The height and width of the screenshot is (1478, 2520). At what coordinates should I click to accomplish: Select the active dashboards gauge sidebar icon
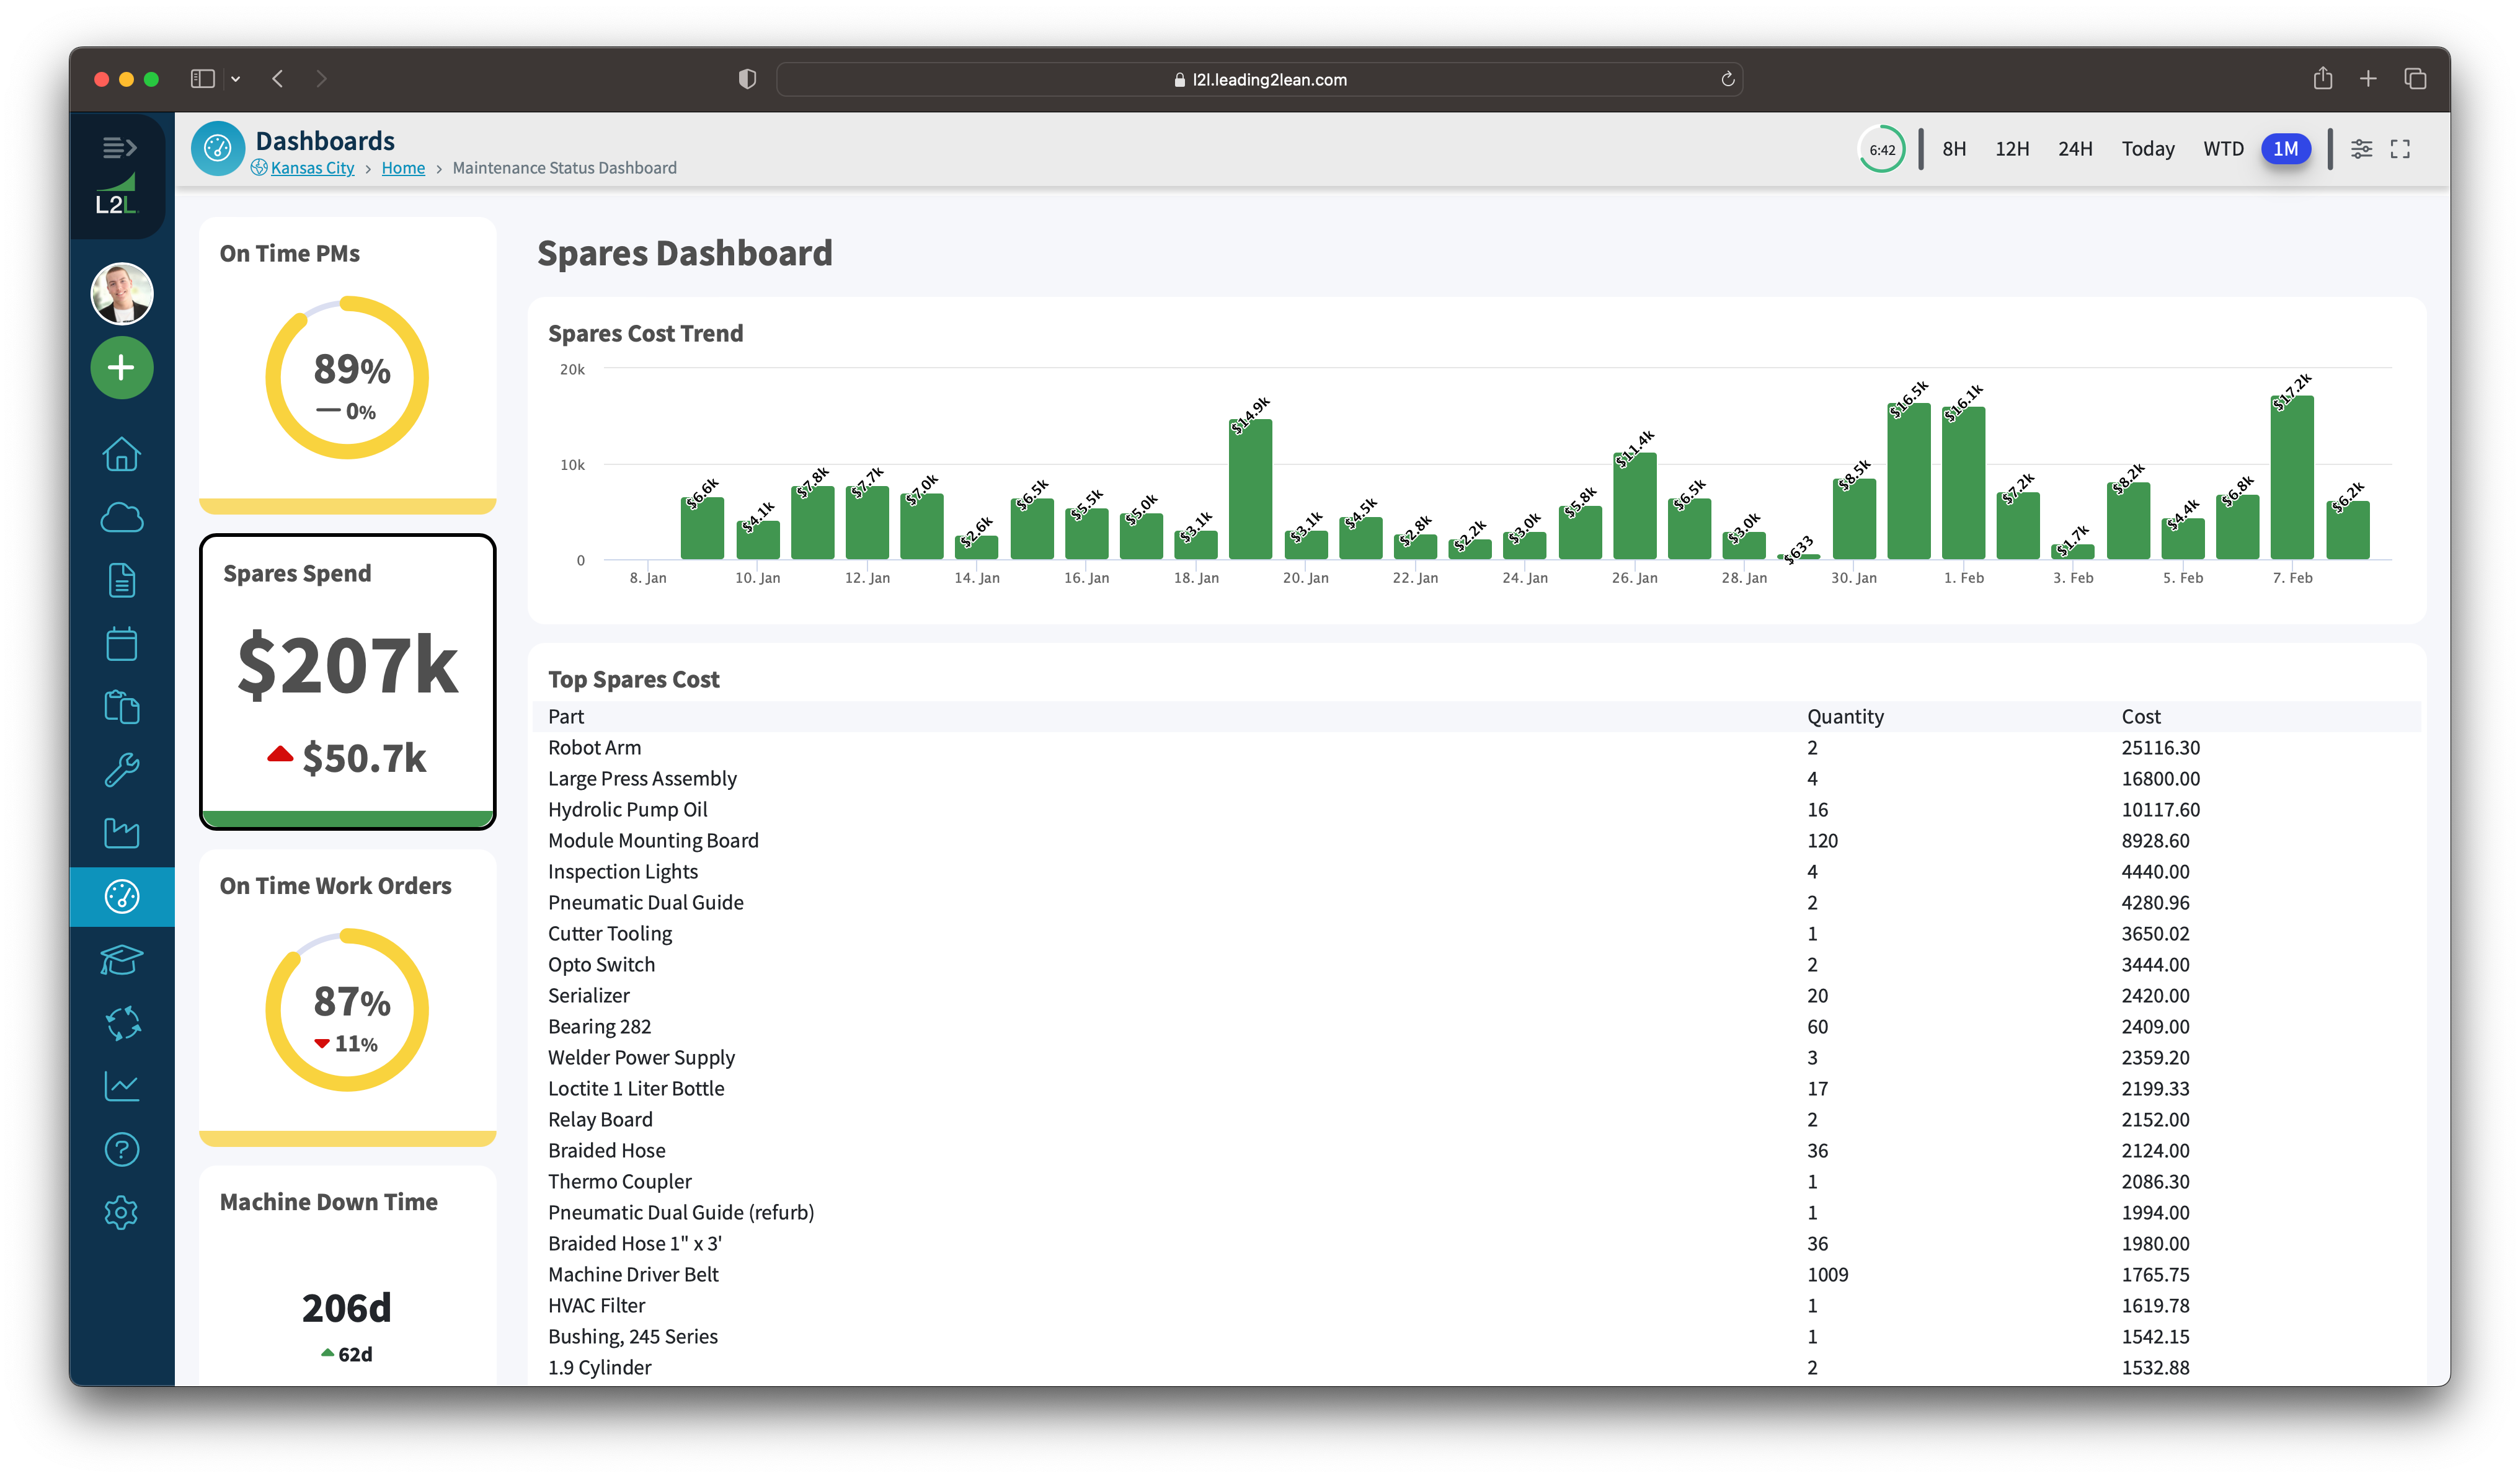(122, 897)
